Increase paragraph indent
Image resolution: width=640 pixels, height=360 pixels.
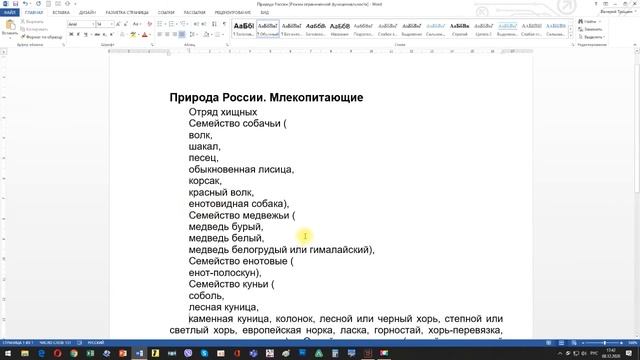click(x=204, y=24)
